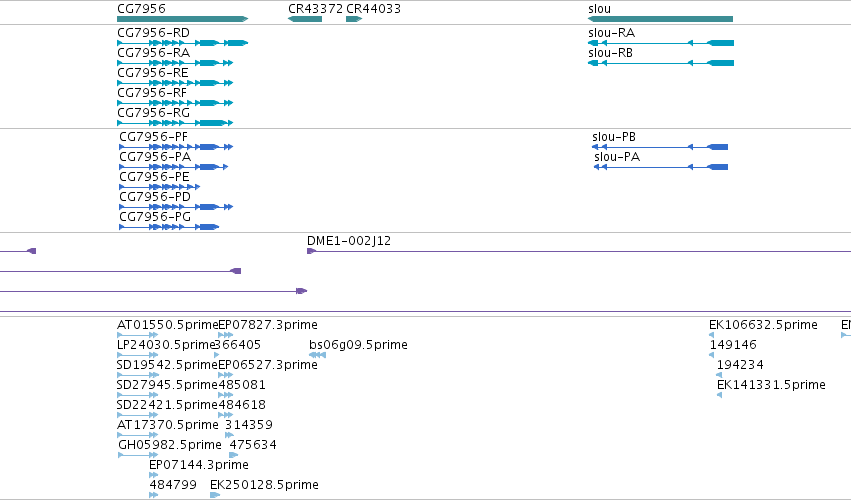Click the 366405 EST arrow glyph
Viewport: 851px width, 500px height.
tap(217, 356)
